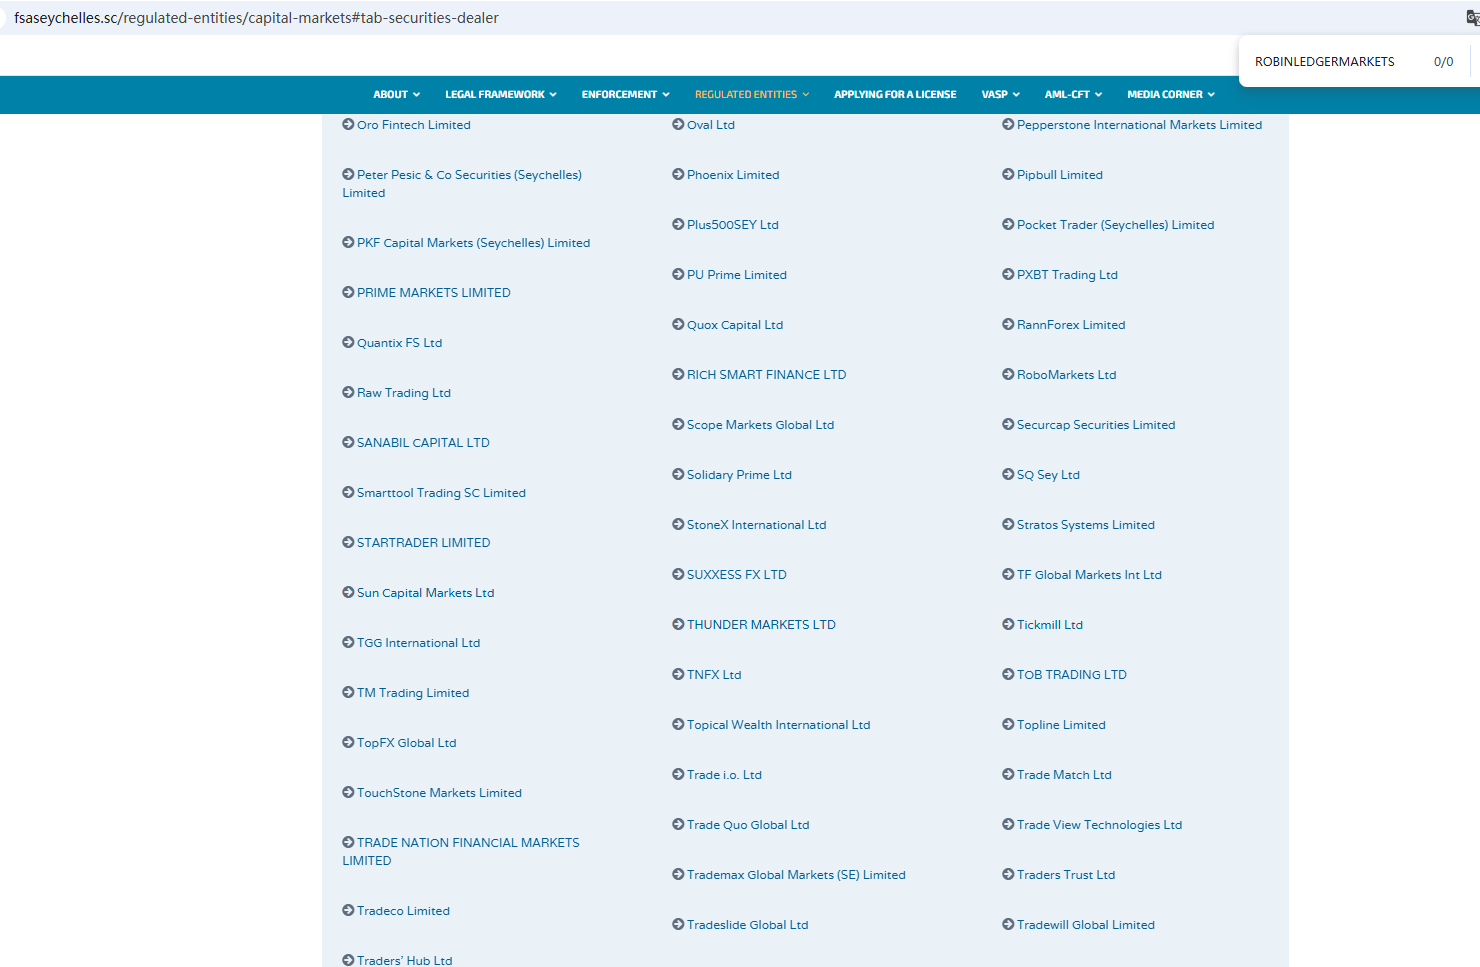Screen dimensions: 1480x967
Task: Open Stratos Systems Limited link
Action: pos(1085,525)
